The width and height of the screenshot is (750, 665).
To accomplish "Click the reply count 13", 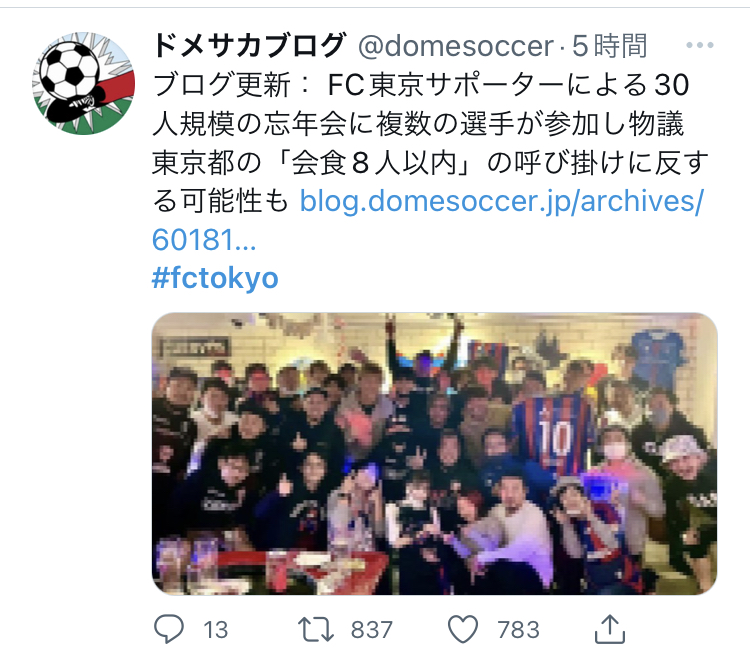I will [x=215, y=630].
